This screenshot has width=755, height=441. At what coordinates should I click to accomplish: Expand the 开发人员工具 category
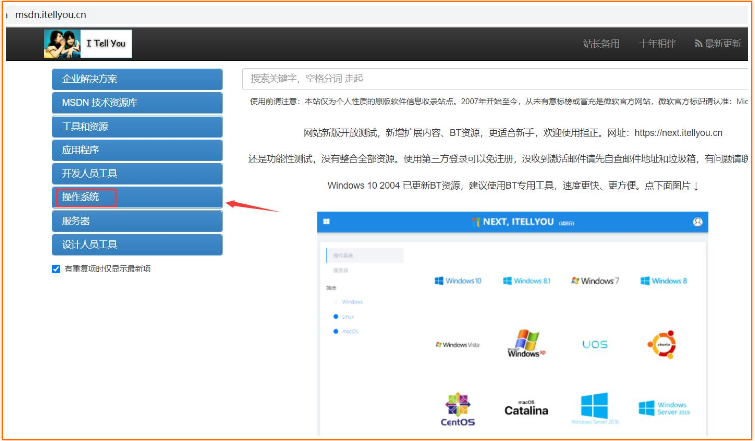coord(137,173)
